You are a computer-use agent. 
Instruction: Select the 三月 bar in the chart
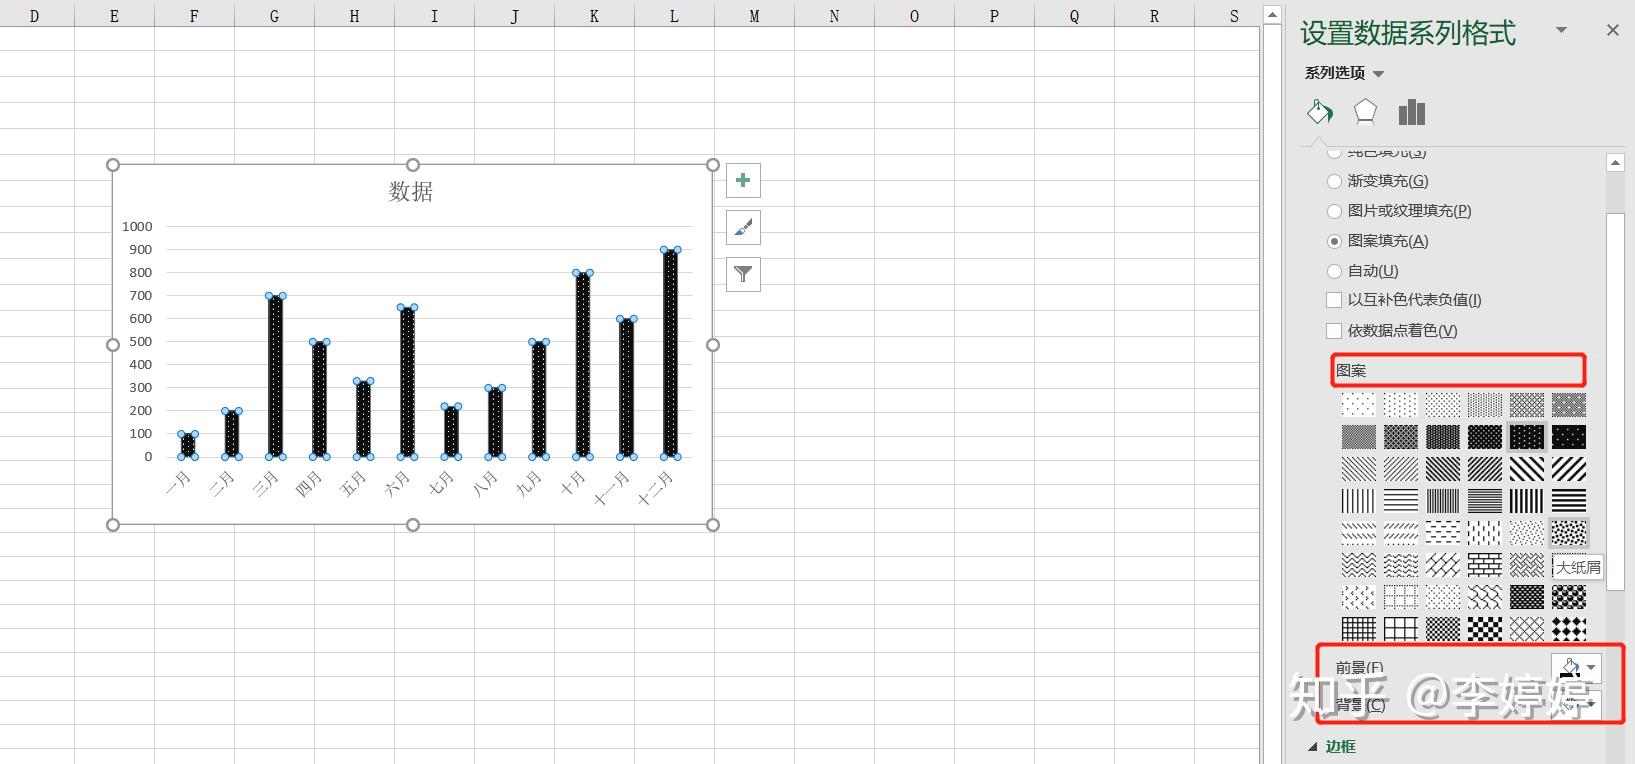[x=275, y=376]
